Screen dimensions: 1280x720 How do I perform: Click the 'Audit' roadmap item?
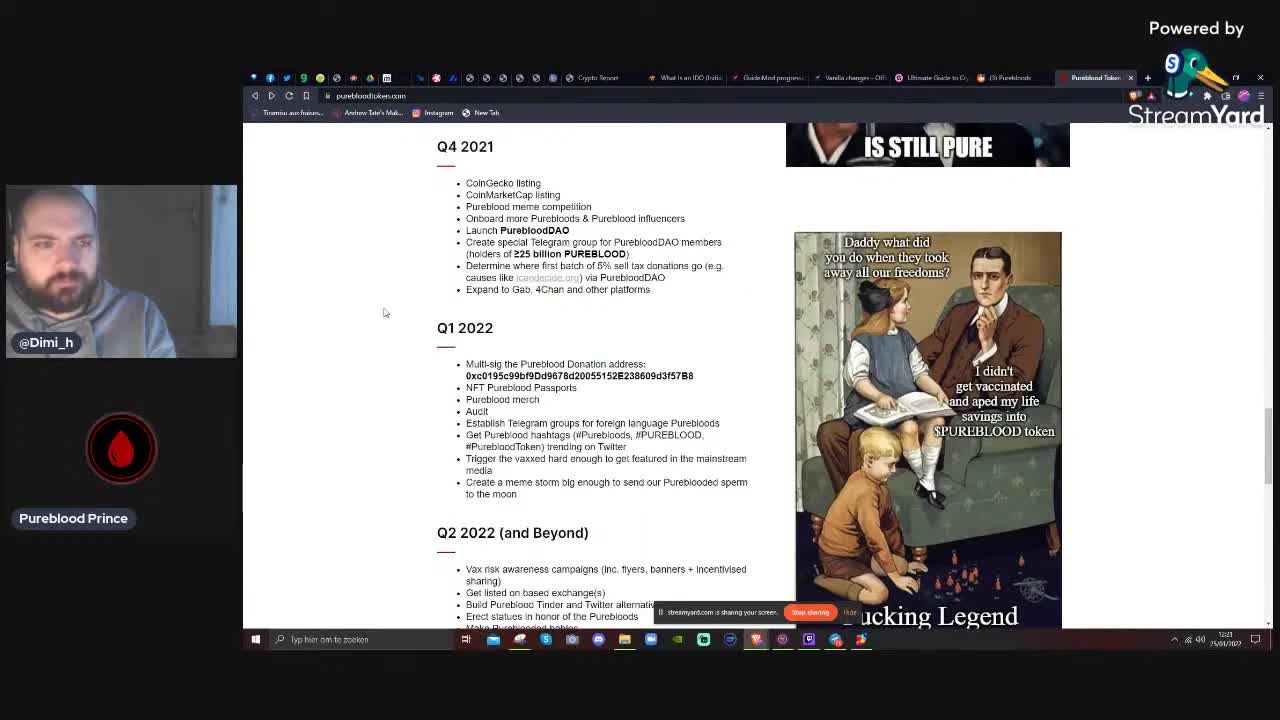click(x=477, y=412)
